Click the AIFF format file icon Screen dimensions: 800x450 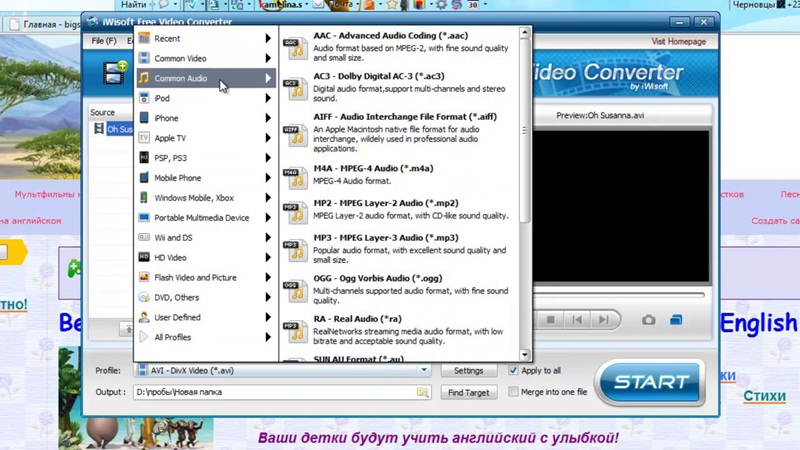click(x=295, y=135)
